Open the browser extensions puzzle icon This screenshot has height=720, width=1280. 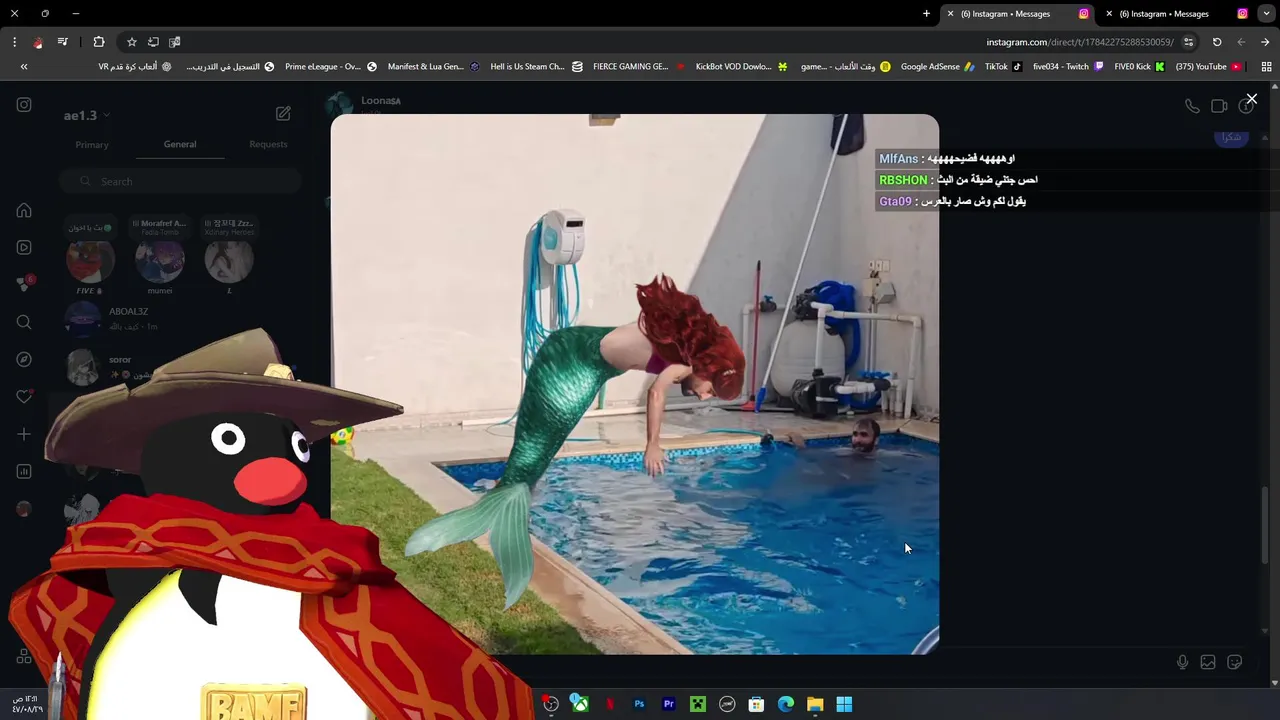(x=99, y=42)
